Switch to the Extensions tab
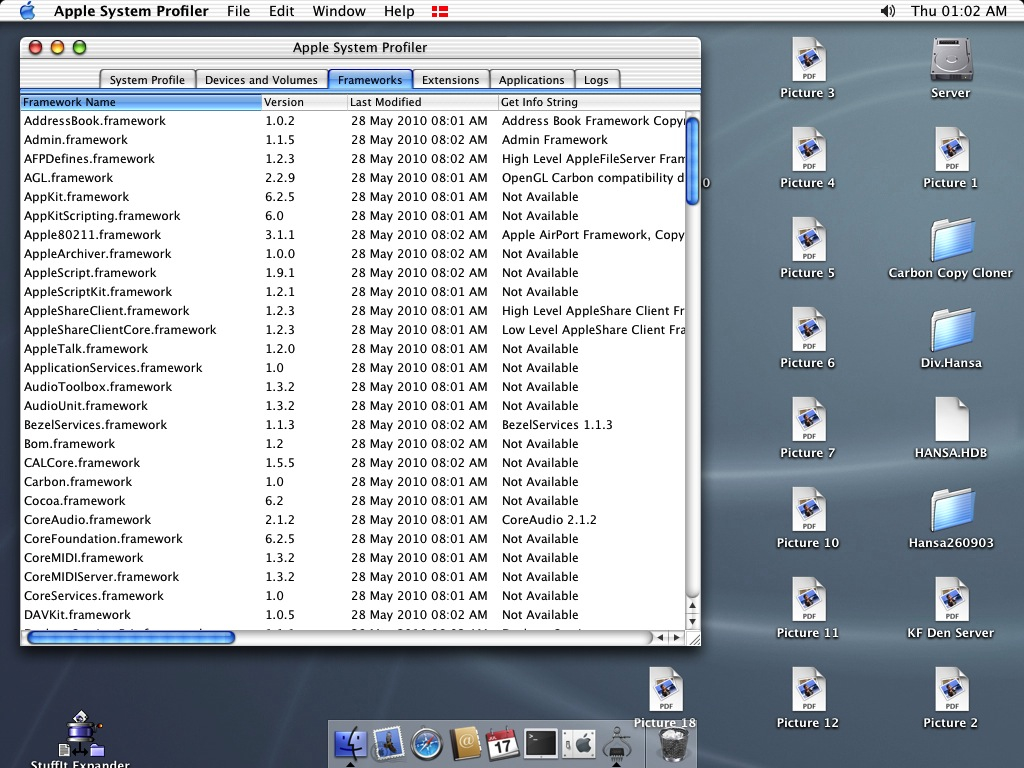The image size is (1024, 768). (x=451, y=80)
